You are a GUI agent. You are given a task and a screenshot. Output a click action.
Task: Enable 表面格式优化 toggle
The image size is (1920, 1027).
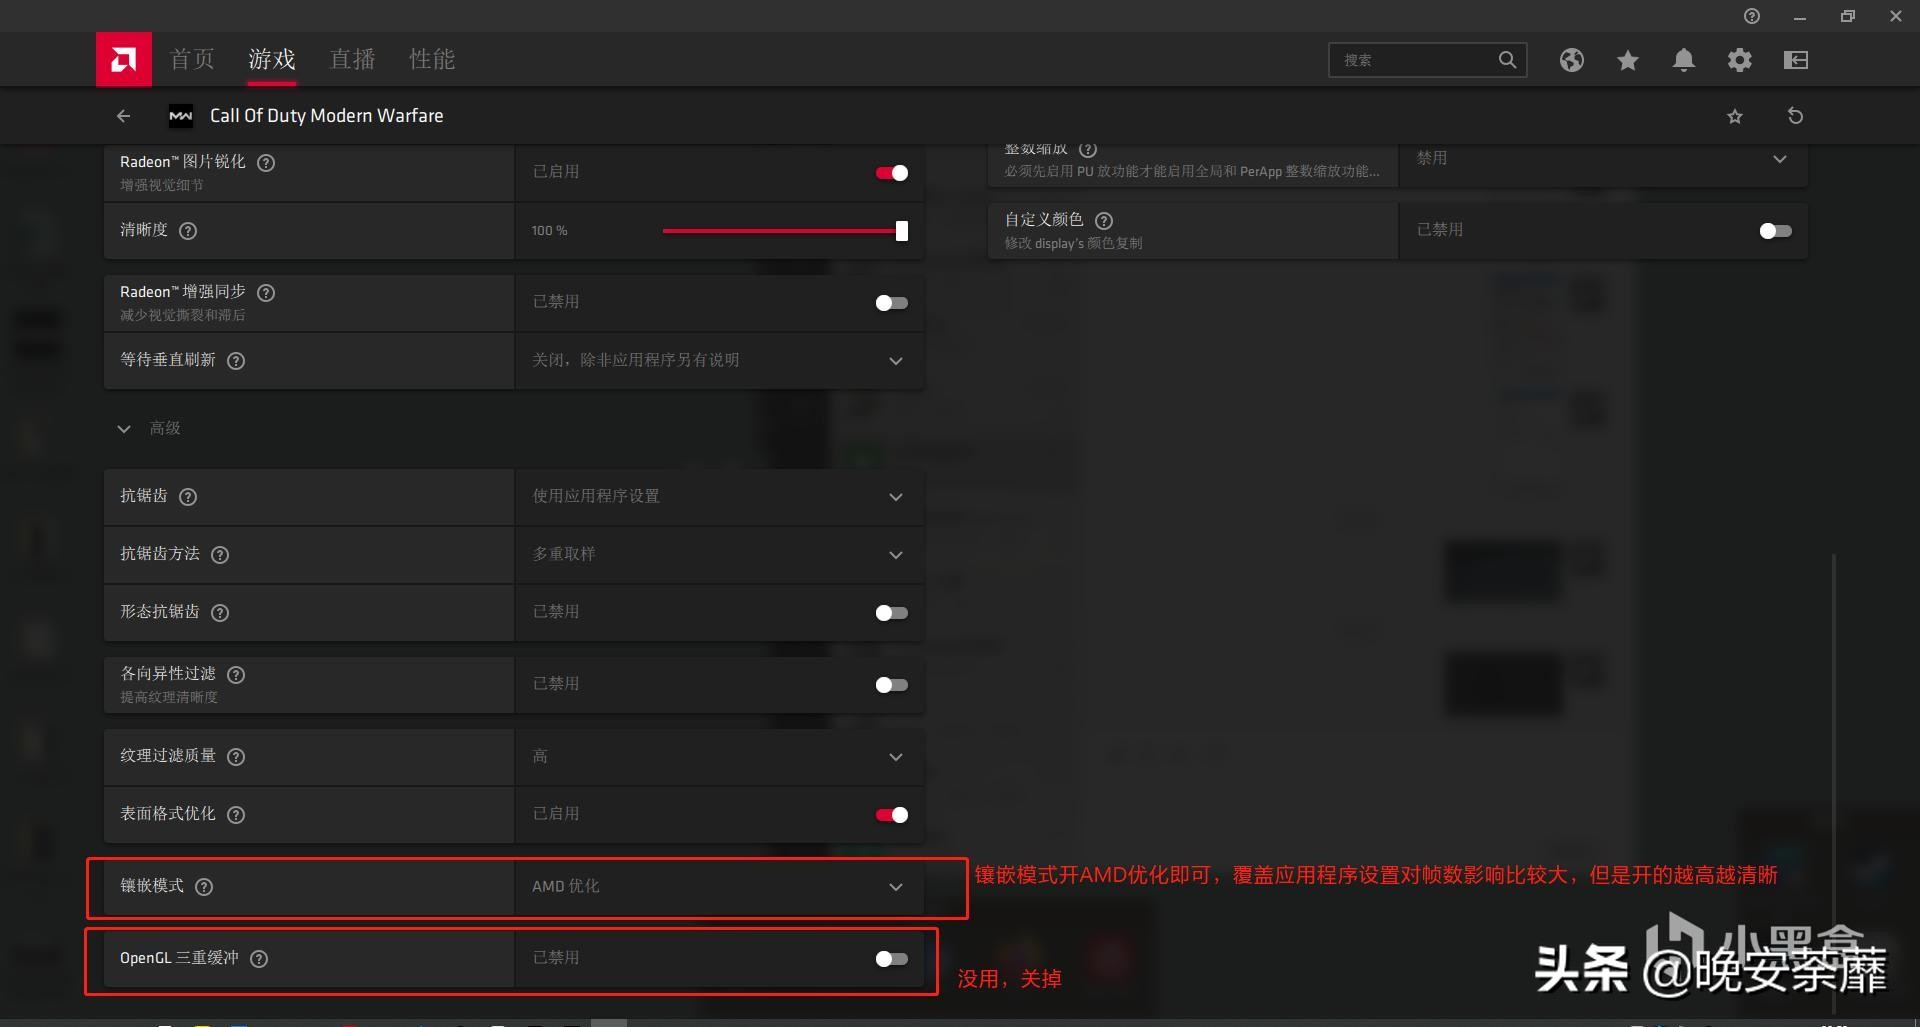(890, 814)
